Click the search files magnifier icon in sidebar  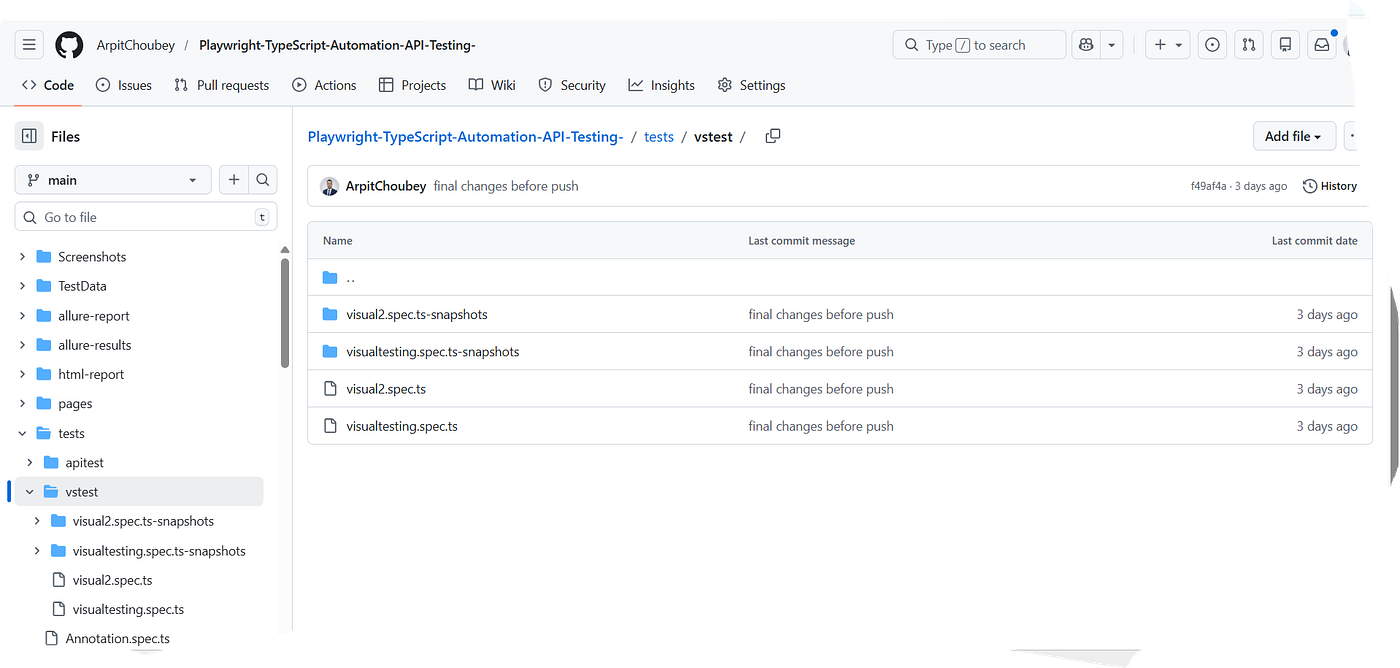tap(262, 180)
